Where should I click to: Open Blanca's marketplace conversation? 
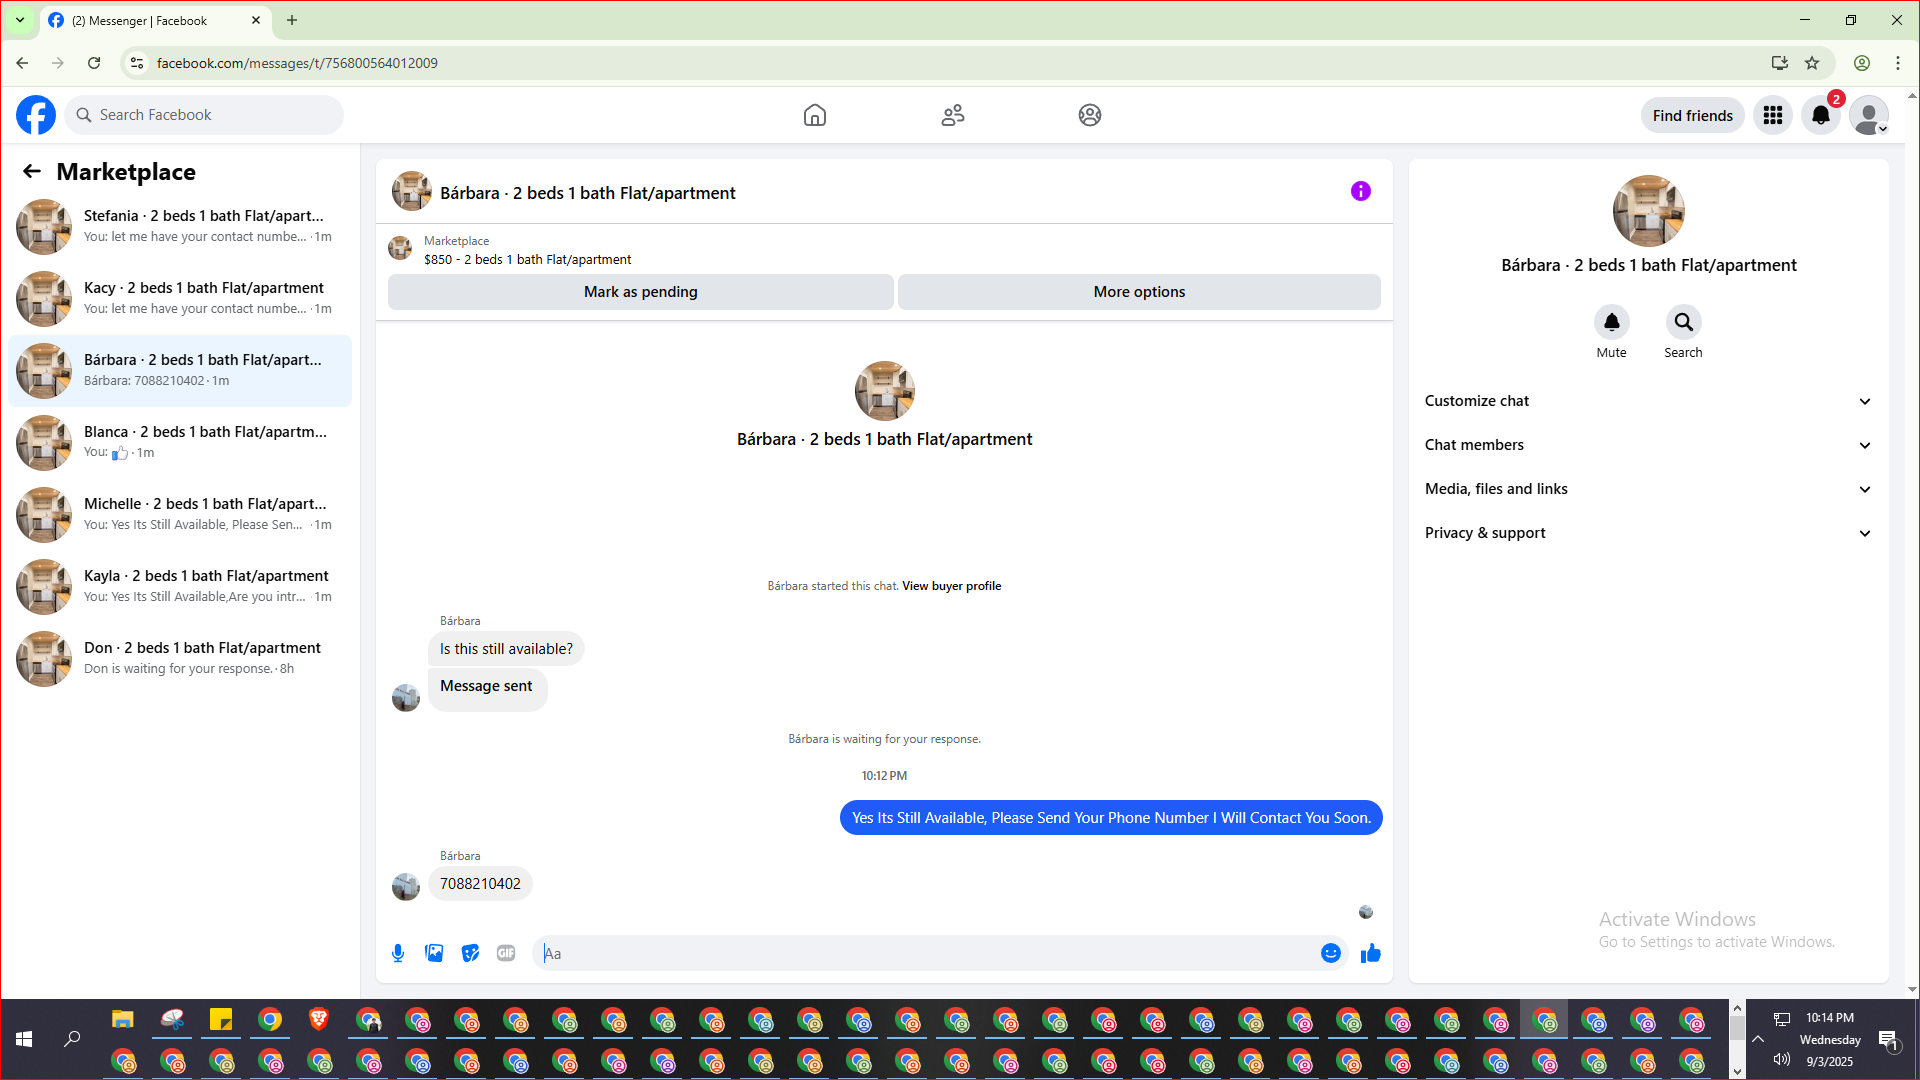pos(180,443)
